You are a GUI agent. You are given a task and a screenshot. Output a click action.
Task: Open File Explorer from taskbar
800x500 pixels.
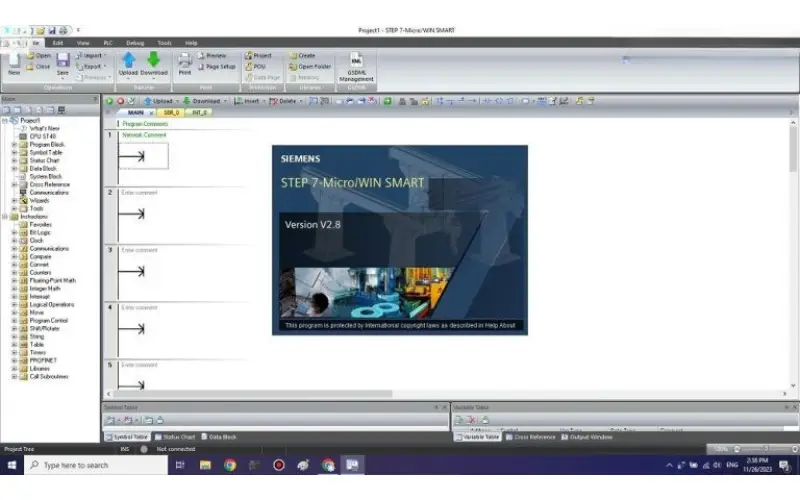[205, 465]
